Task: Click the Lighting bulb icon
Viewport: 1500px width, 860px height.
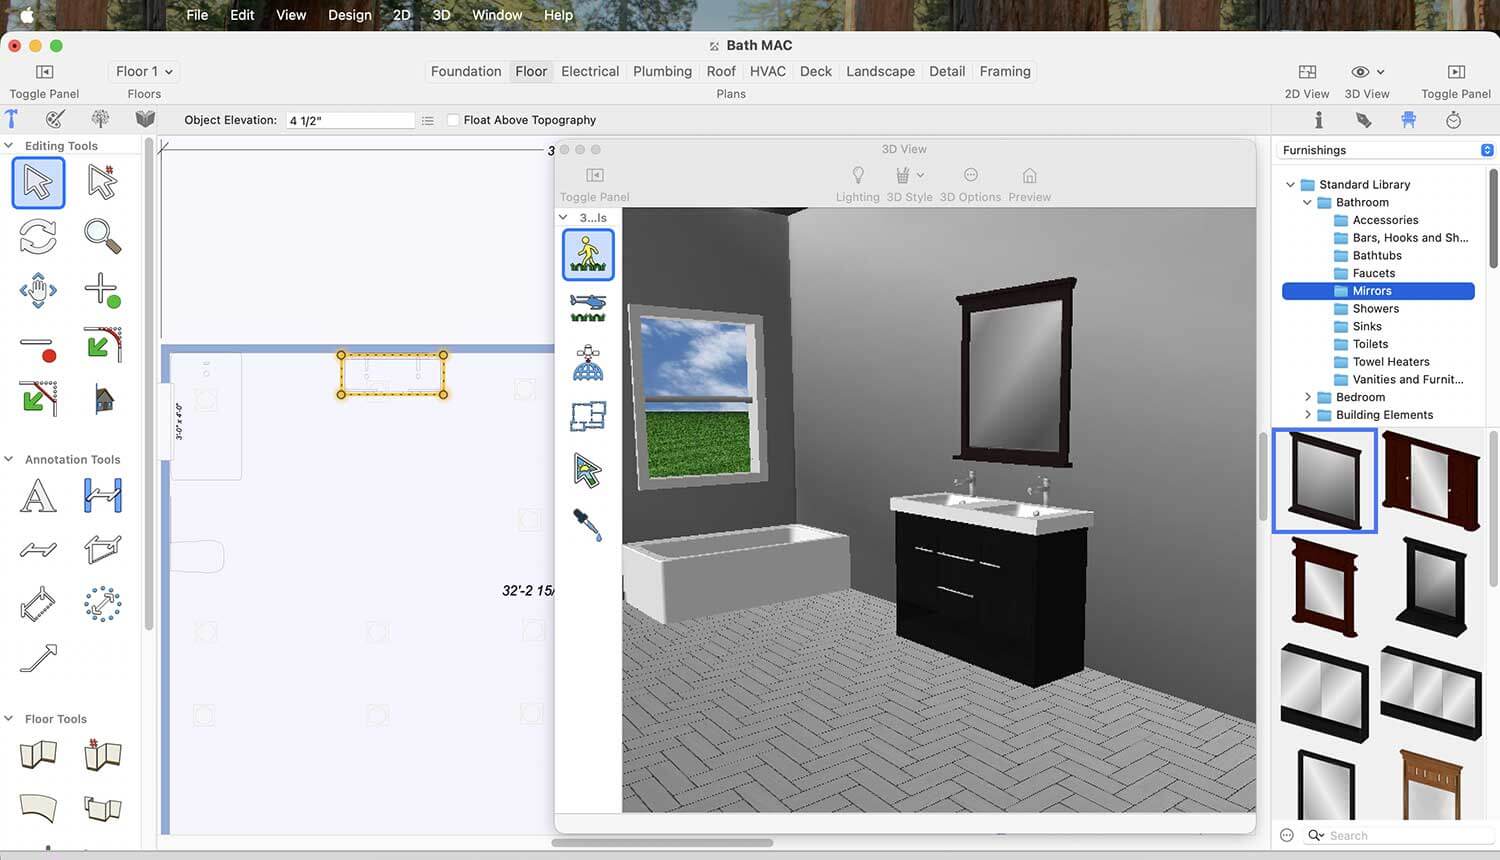Action: point(857,176)
